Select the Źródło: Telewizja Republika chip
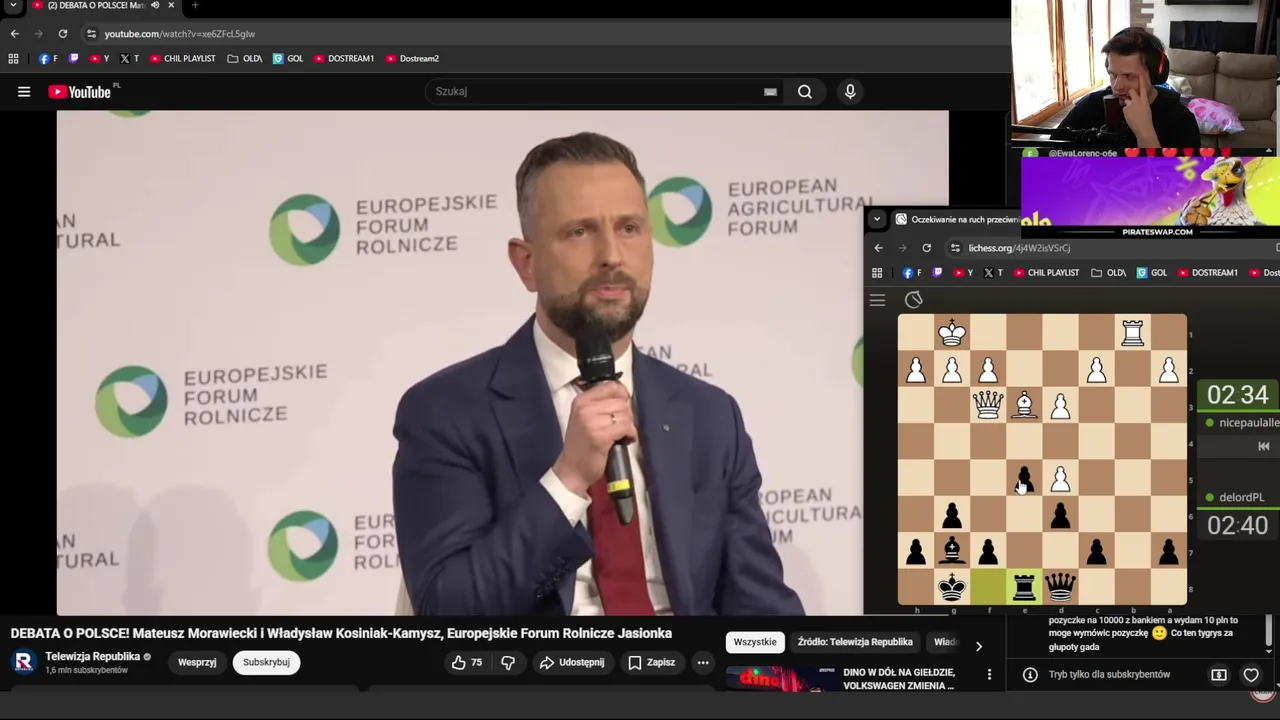The width and height of the screenshot is (1280, 720). (x=855, y=642)
